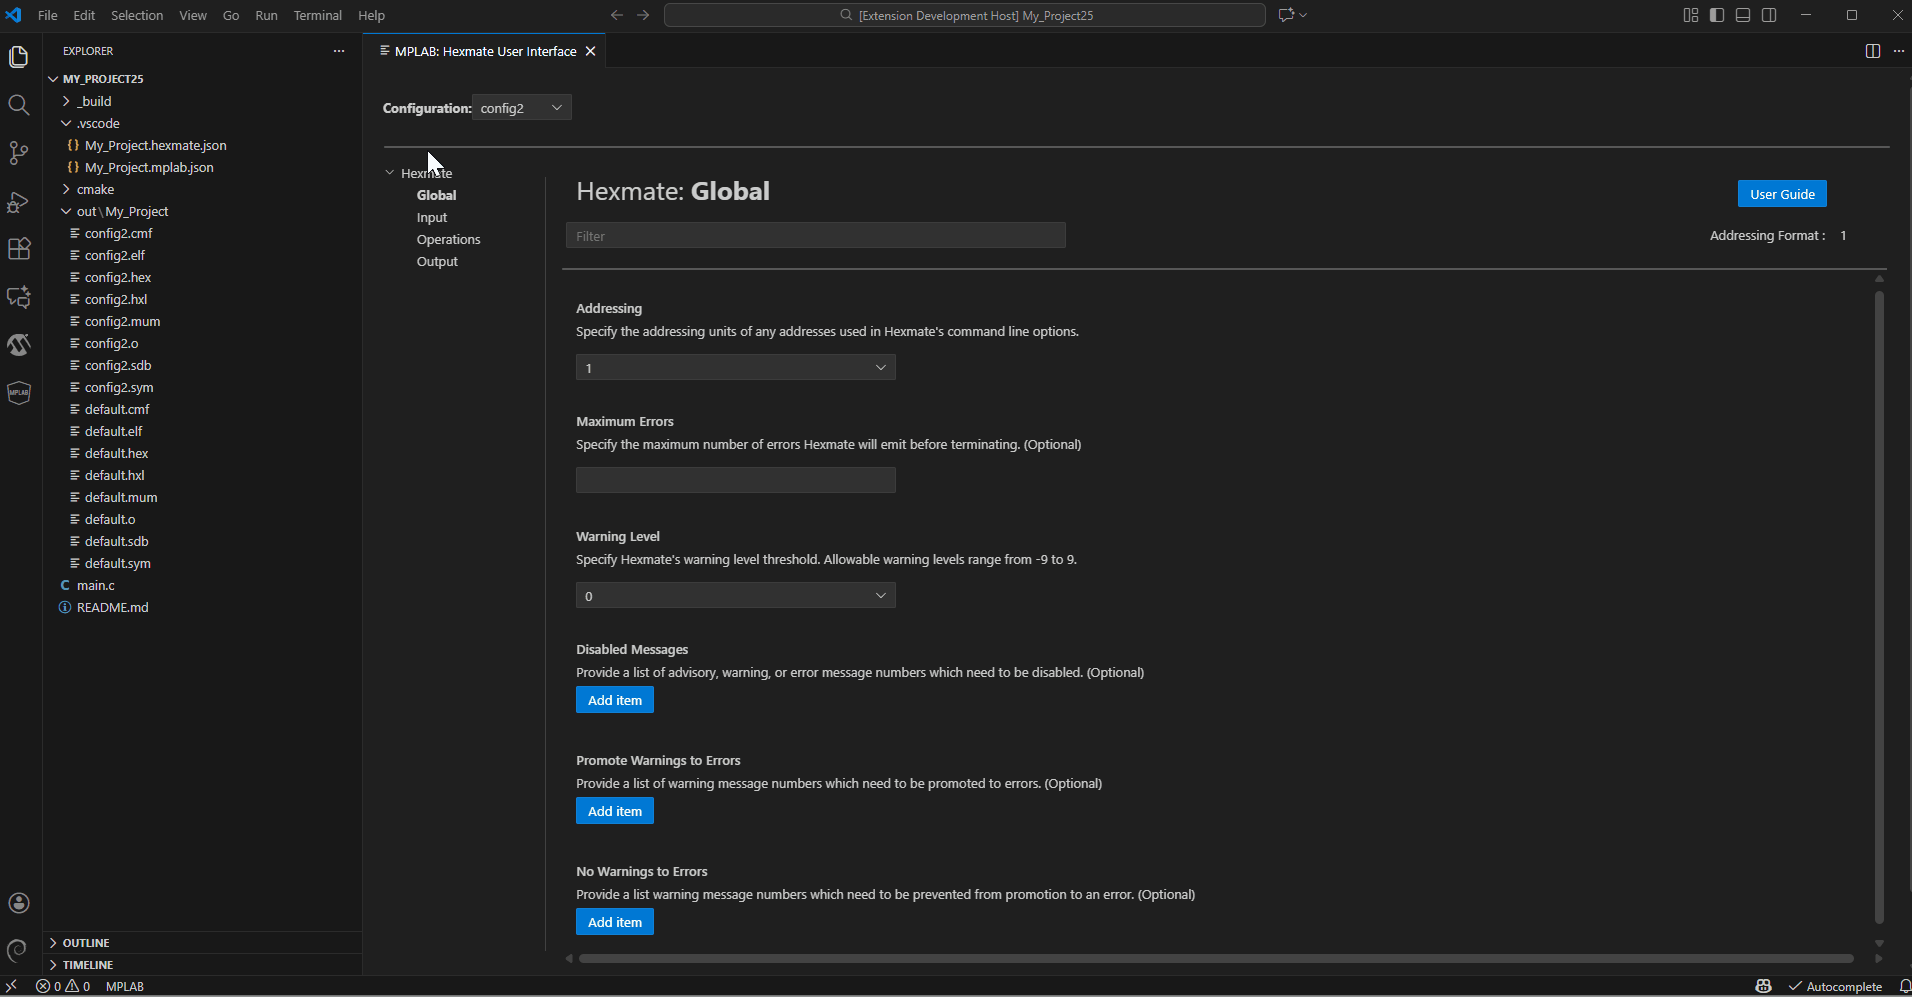Click the User Guide button

1781,194
